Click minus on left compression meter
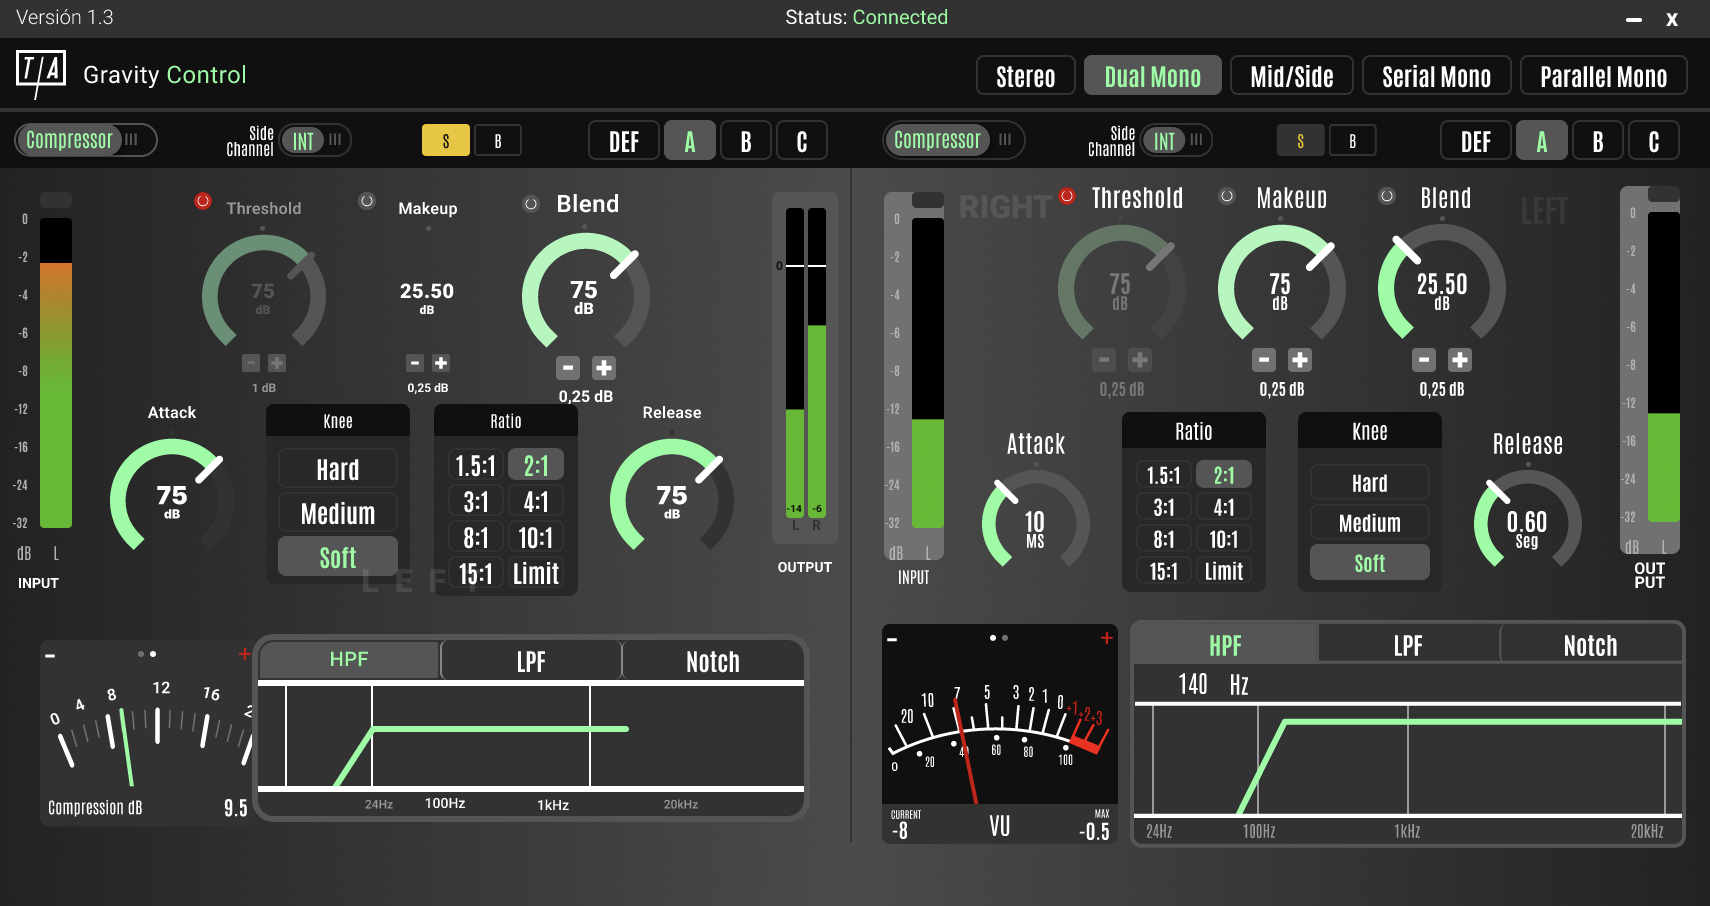The width and height of the screenshot is (1710, 906). click(50, 656)
